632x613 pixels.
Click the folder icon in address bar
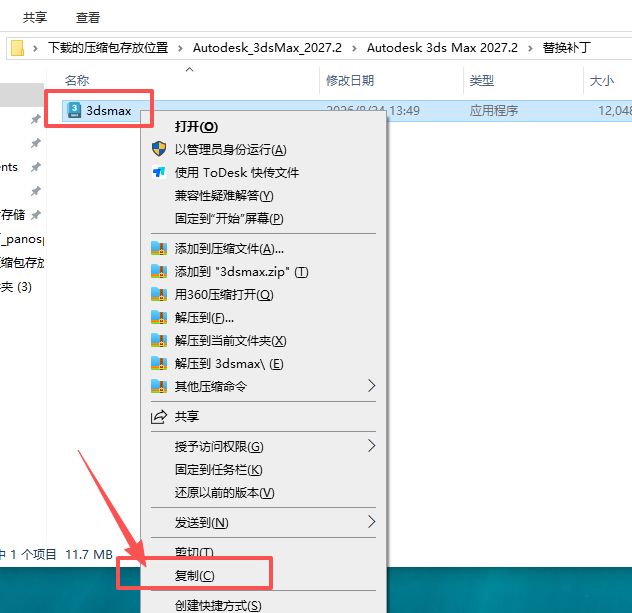(x=17, y=48)
